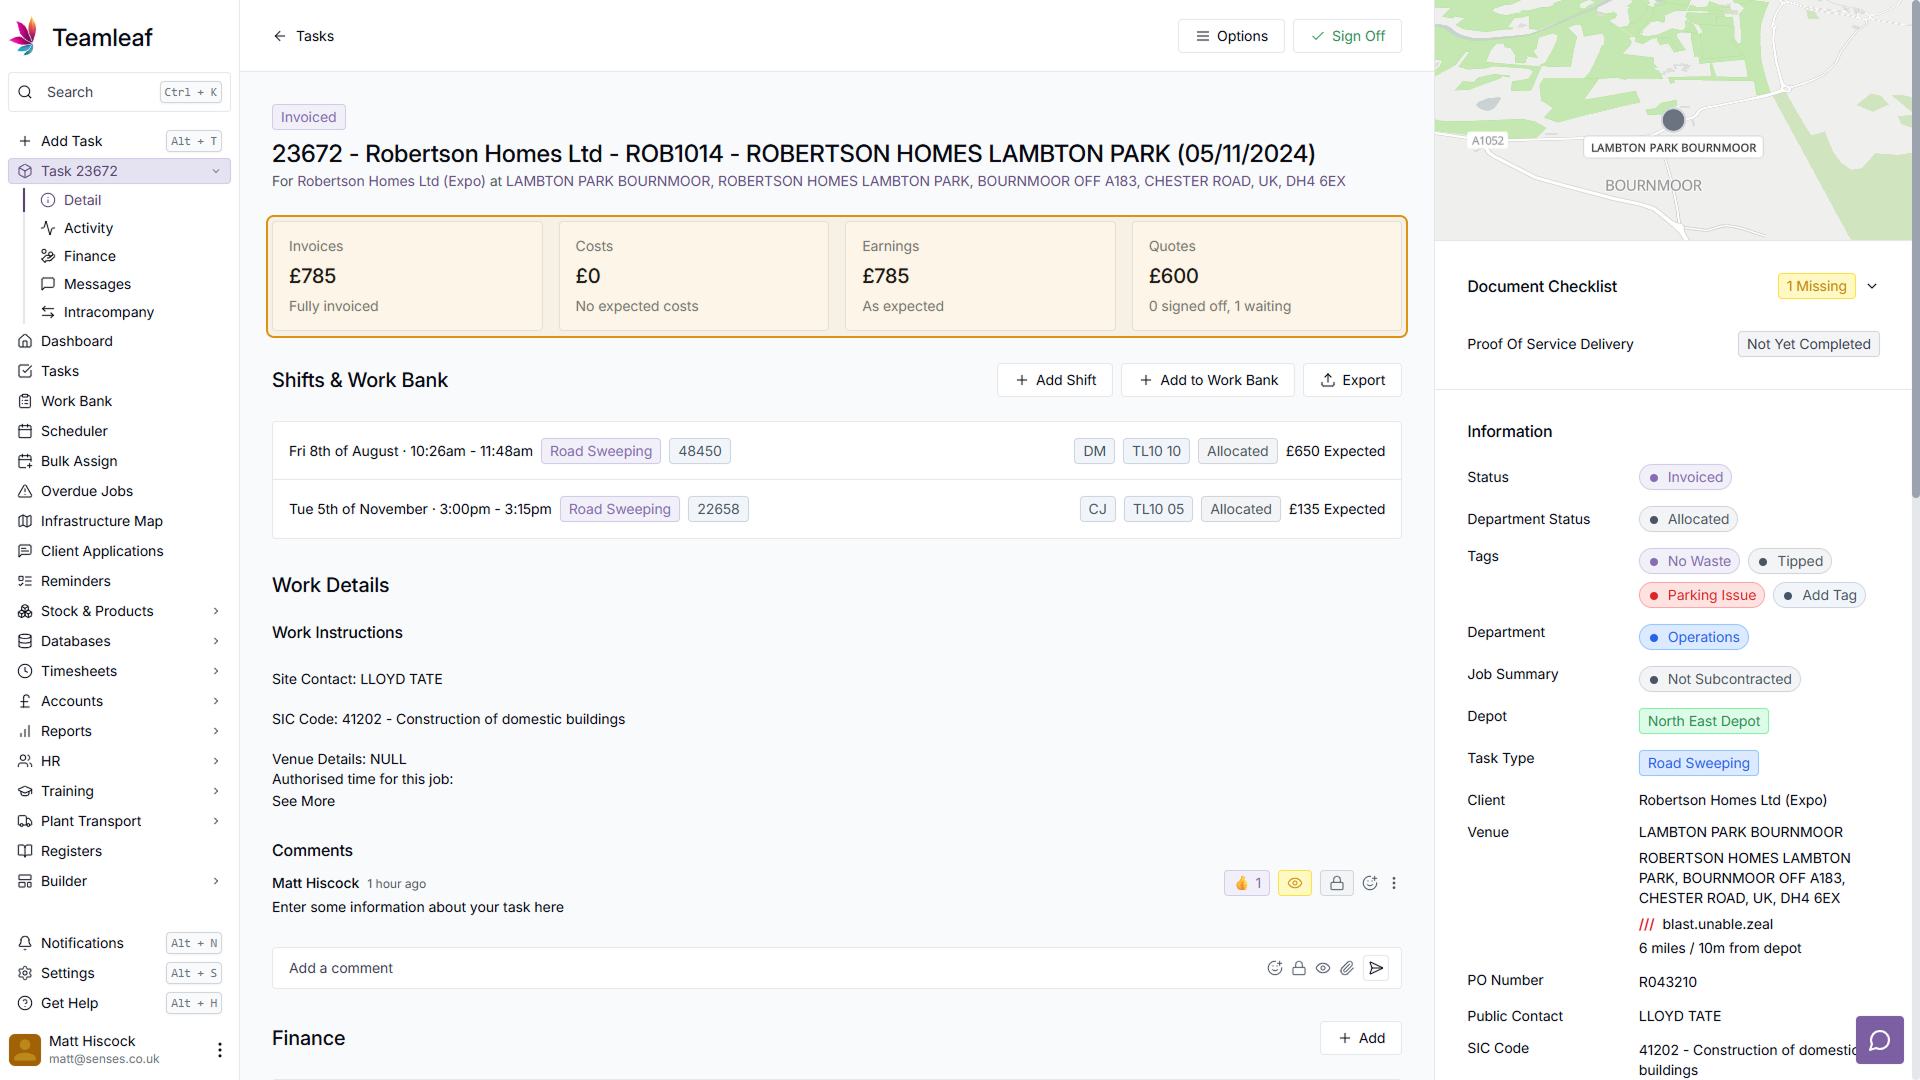The image size is (1920, 1080).
Task: Open Overdue Jobs warning icon
Action: click(25, 491)
